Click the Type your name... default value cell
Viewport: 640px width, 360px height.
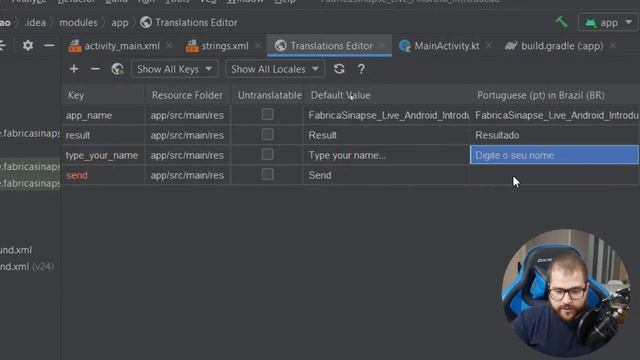387,155
